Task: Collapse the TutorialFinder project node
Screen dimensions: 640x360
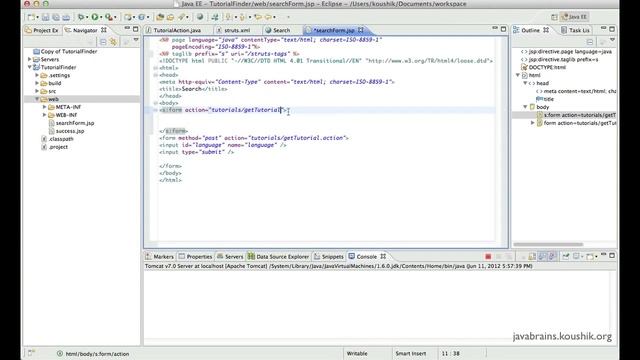Action: (29, 67)
